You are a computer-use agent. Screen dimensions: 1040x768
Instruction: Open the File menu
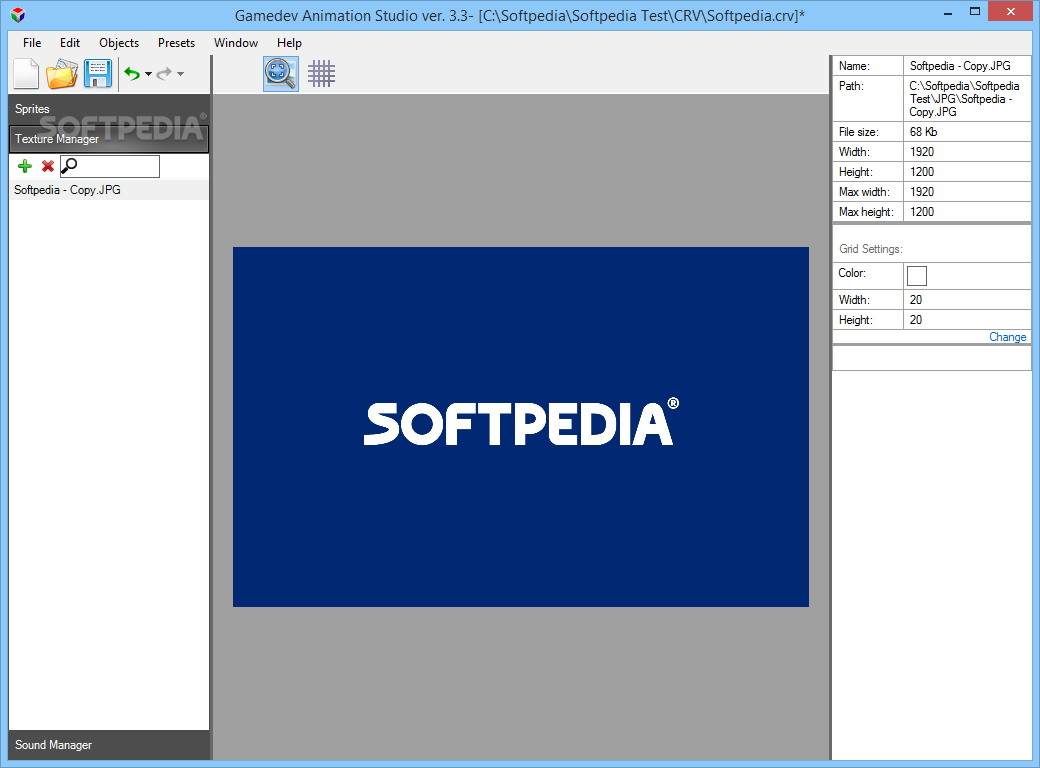click(x=32, y=42)
